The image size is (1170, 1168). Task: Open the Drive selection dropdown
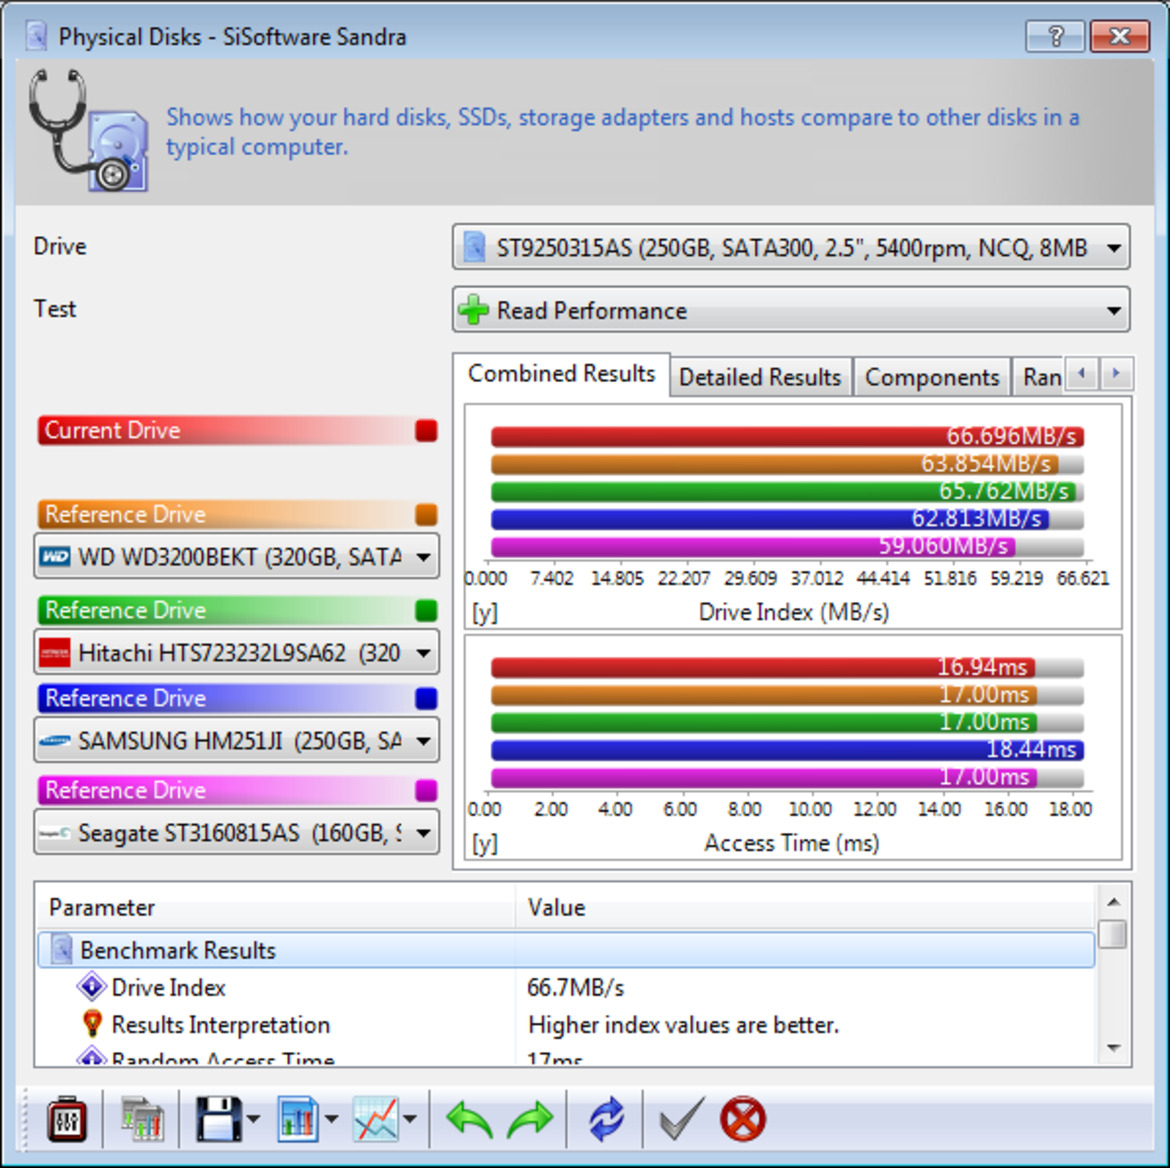coord(791,247)
